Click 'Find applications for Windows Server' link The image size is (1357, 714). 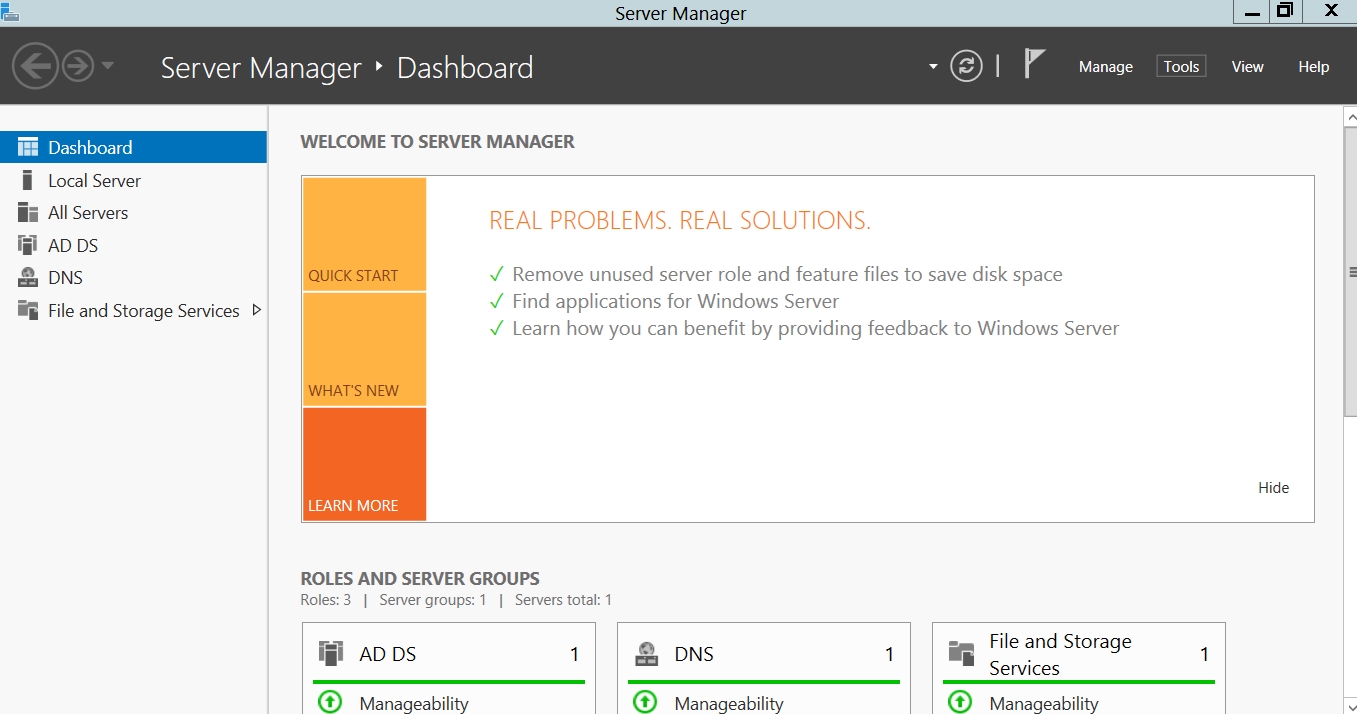(x=675, y=301)
